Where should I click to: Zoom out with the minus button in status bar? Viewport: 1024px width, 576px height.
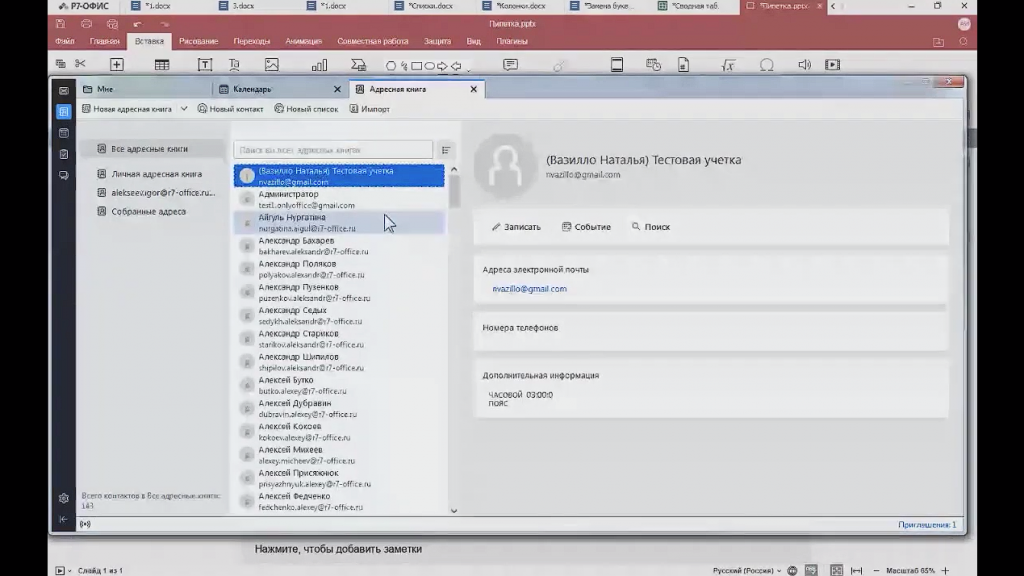click(x=876, y=570)
